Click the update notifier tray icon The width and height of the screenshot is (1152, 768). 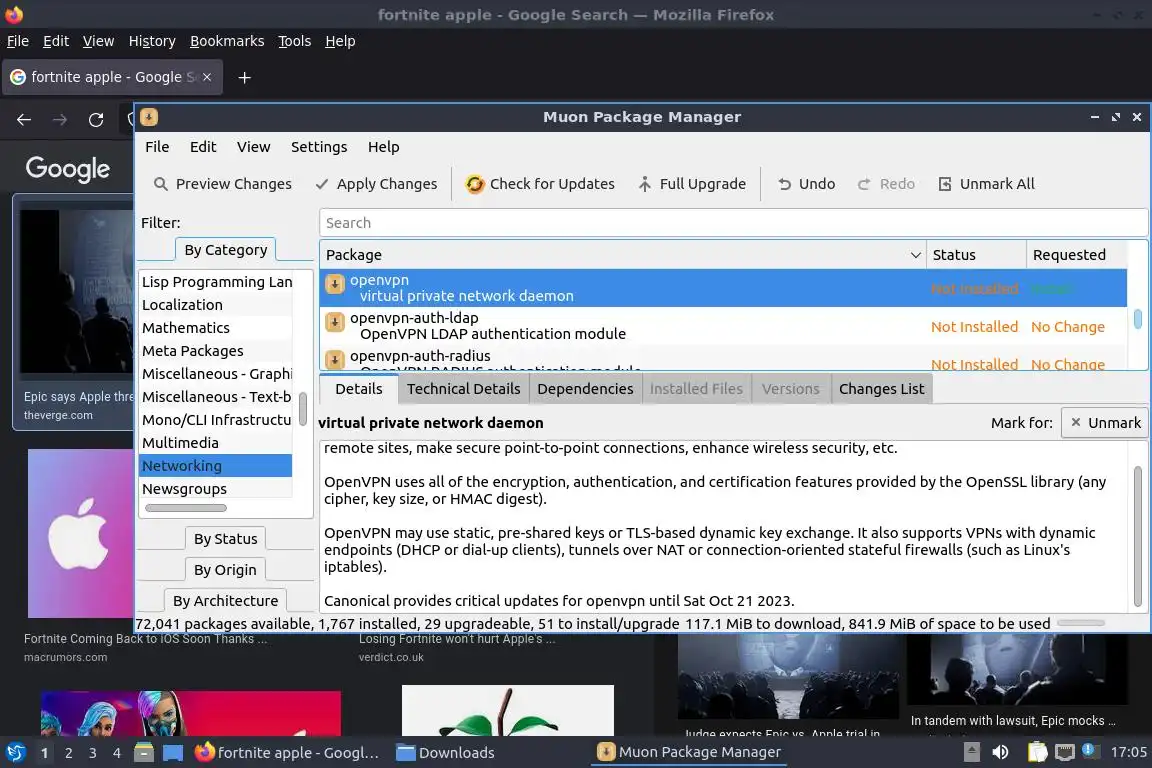[1090, 750]
